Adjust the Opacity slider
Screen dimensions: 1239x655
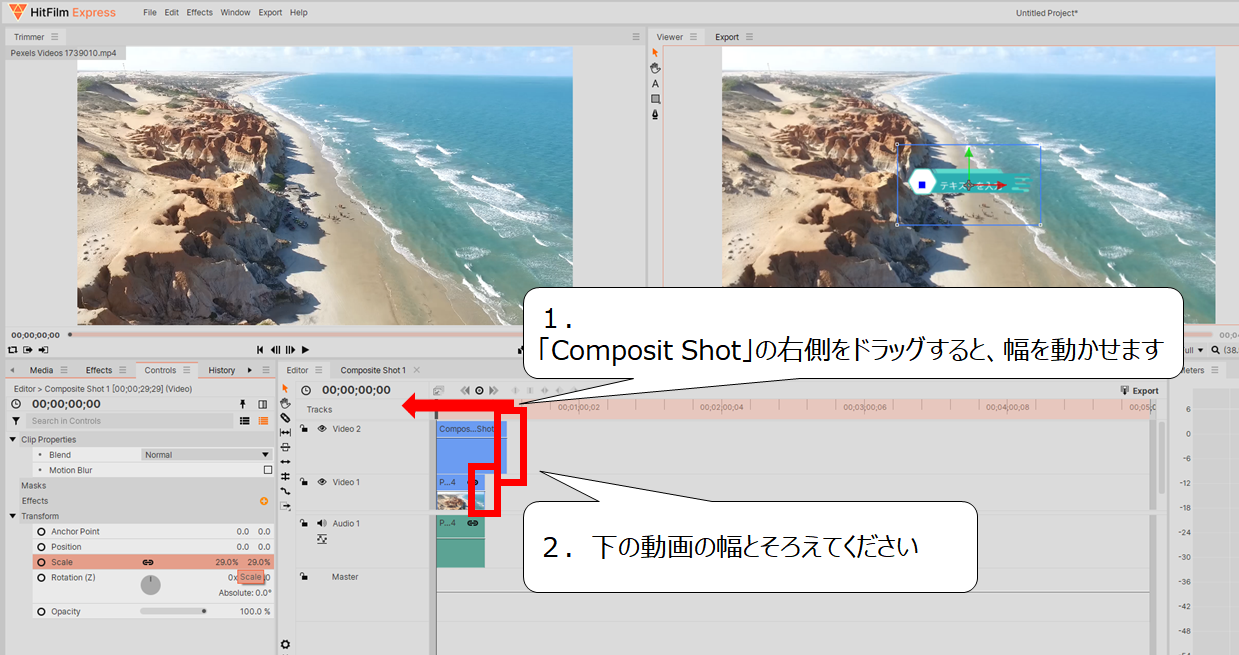pos(174,611)
